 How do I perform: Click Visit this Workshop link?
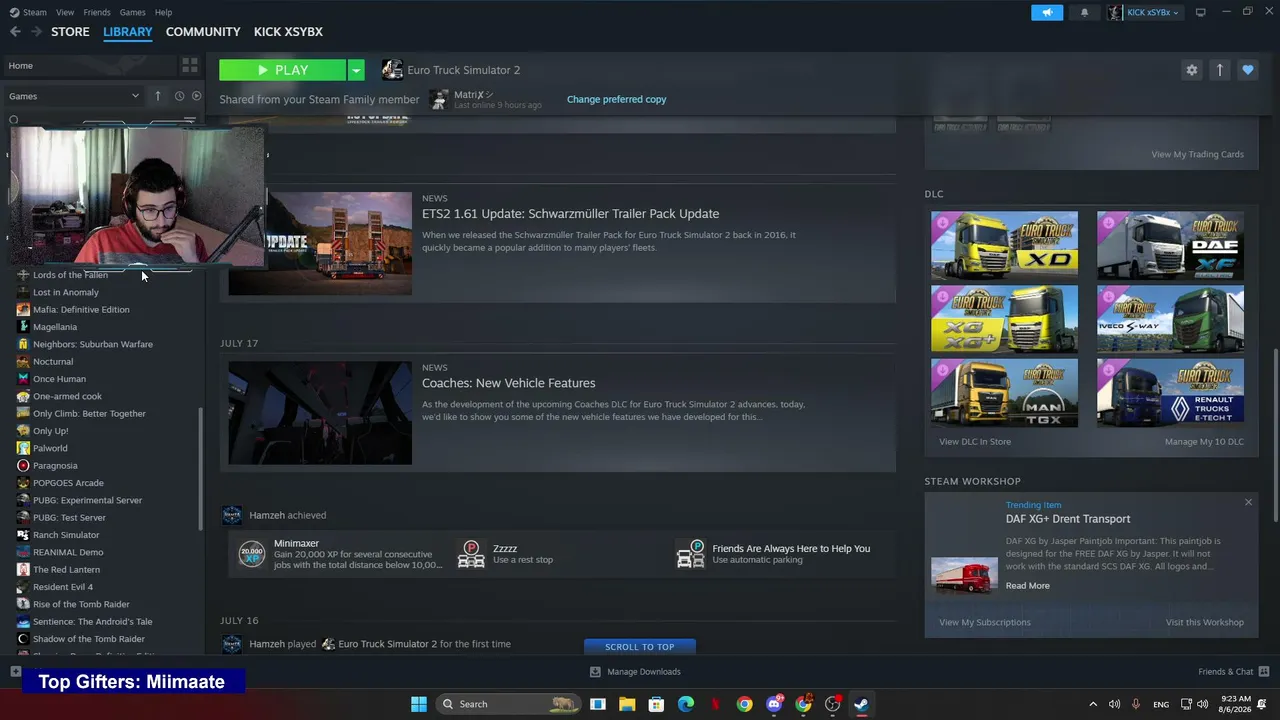(x=1204, y=622)
